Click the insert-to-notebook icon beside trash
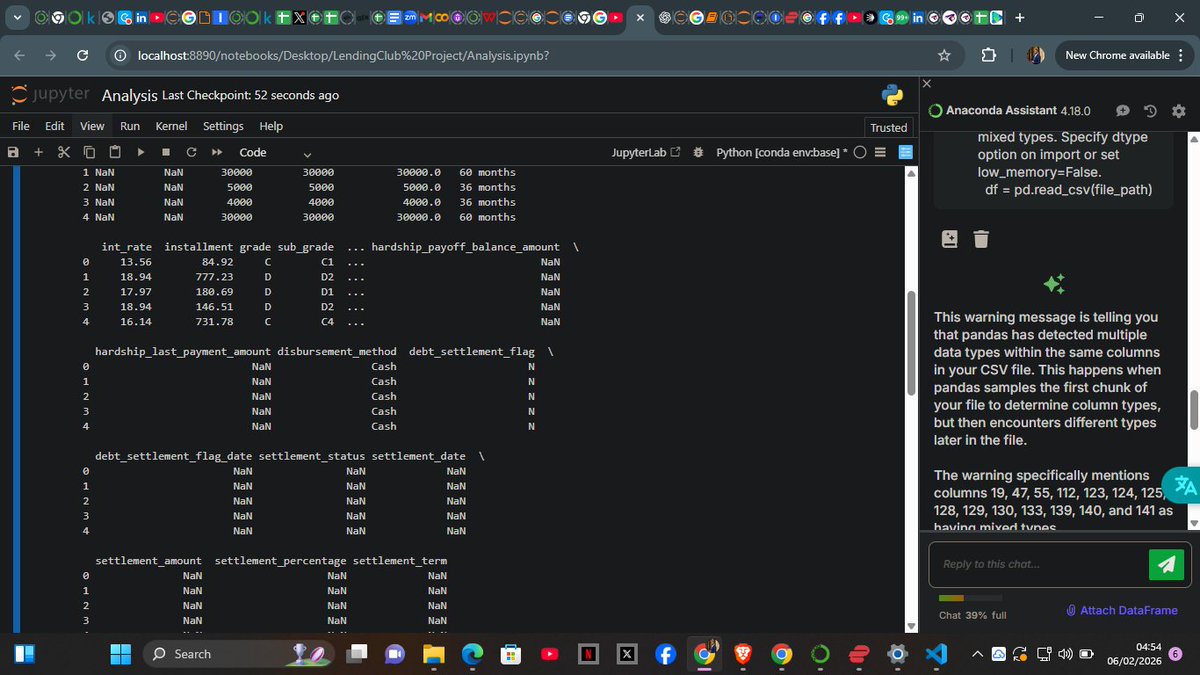The height and width of the screenshot is (675, 1200). click(x=950, y=238)
